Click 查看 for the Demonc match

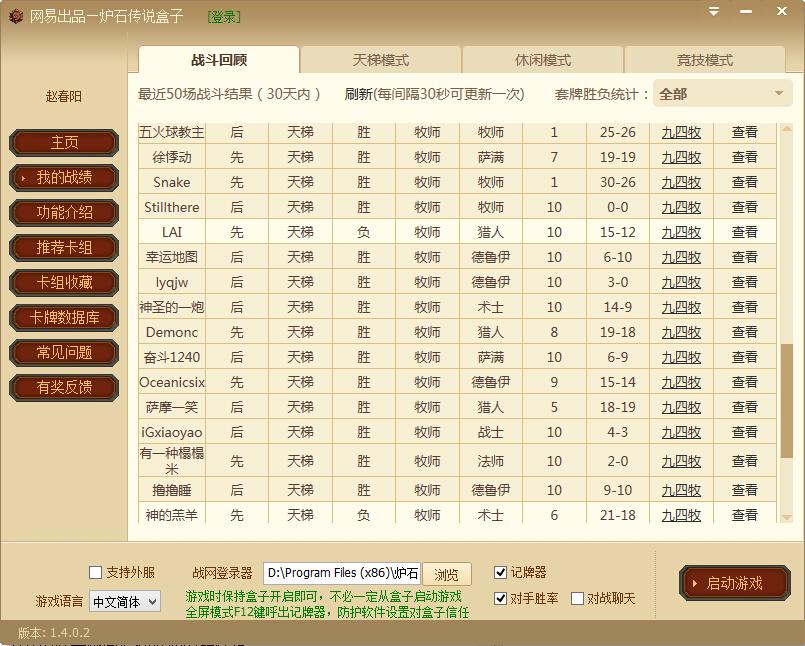pos(744,332)
